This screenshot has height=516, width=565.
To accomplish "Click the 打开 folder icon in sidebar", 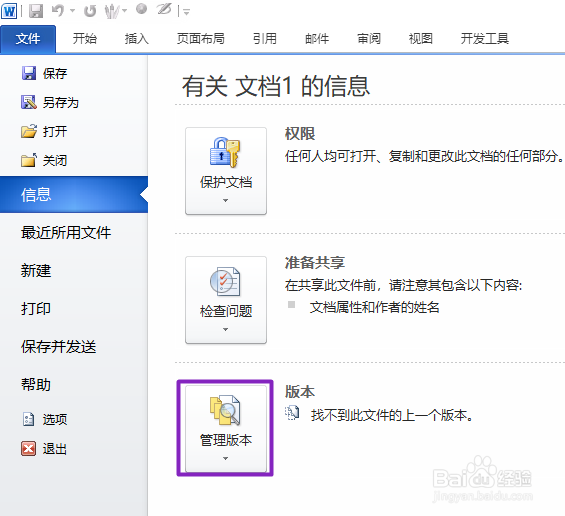I will (x=29, y=131).
